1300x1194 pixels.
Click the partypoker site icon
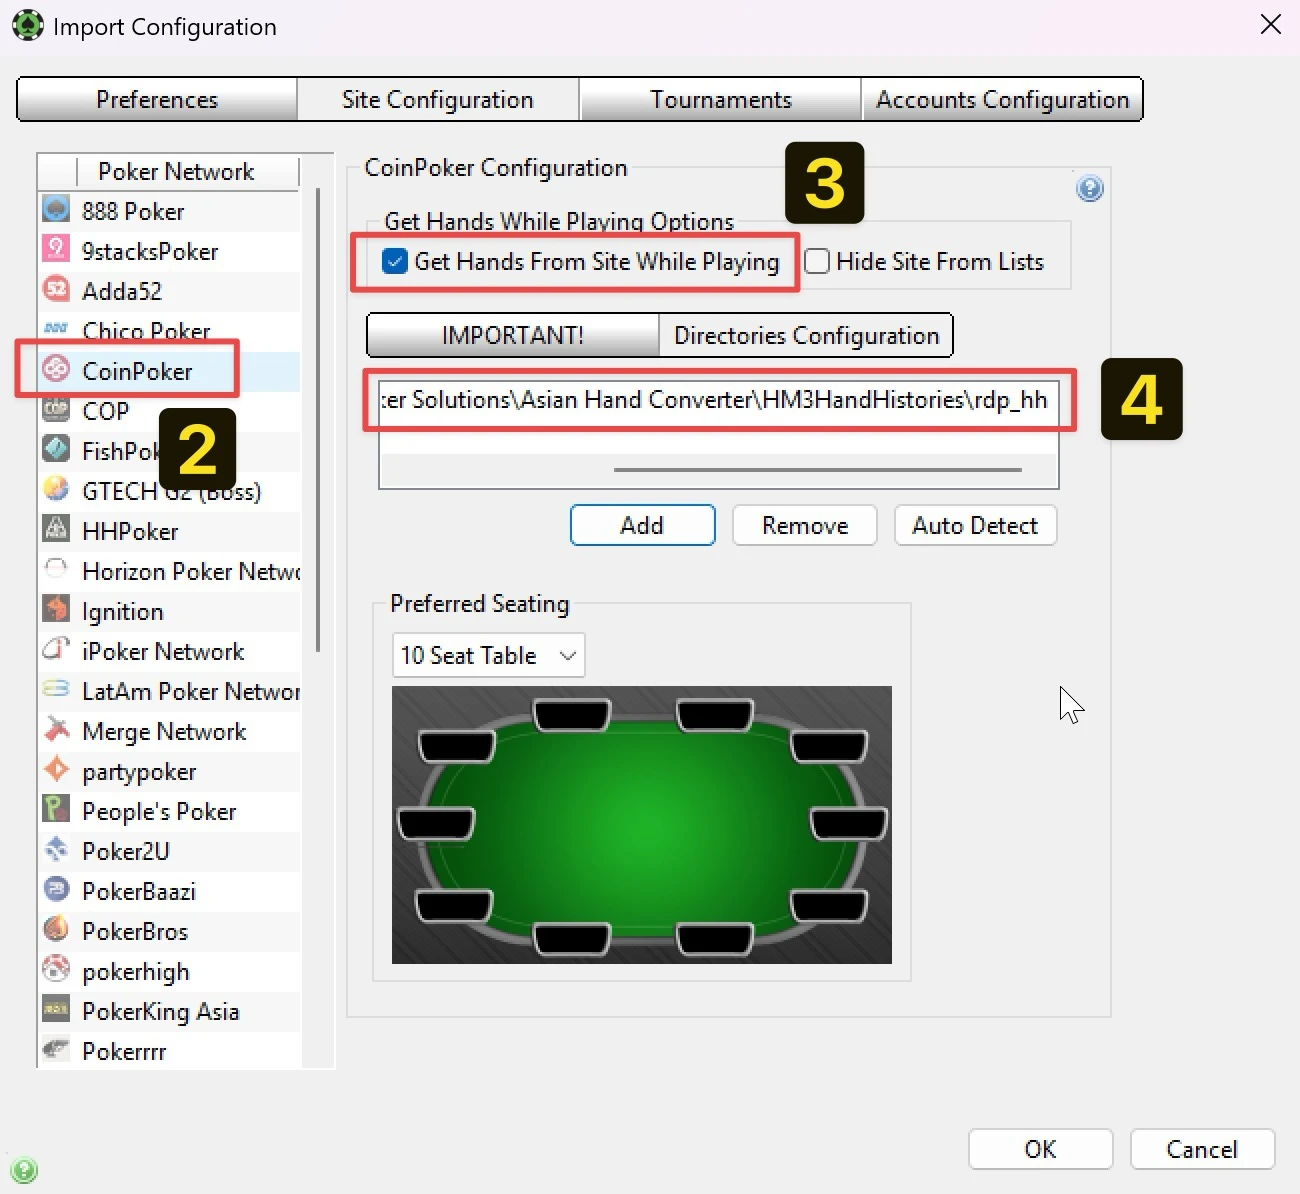56,770
